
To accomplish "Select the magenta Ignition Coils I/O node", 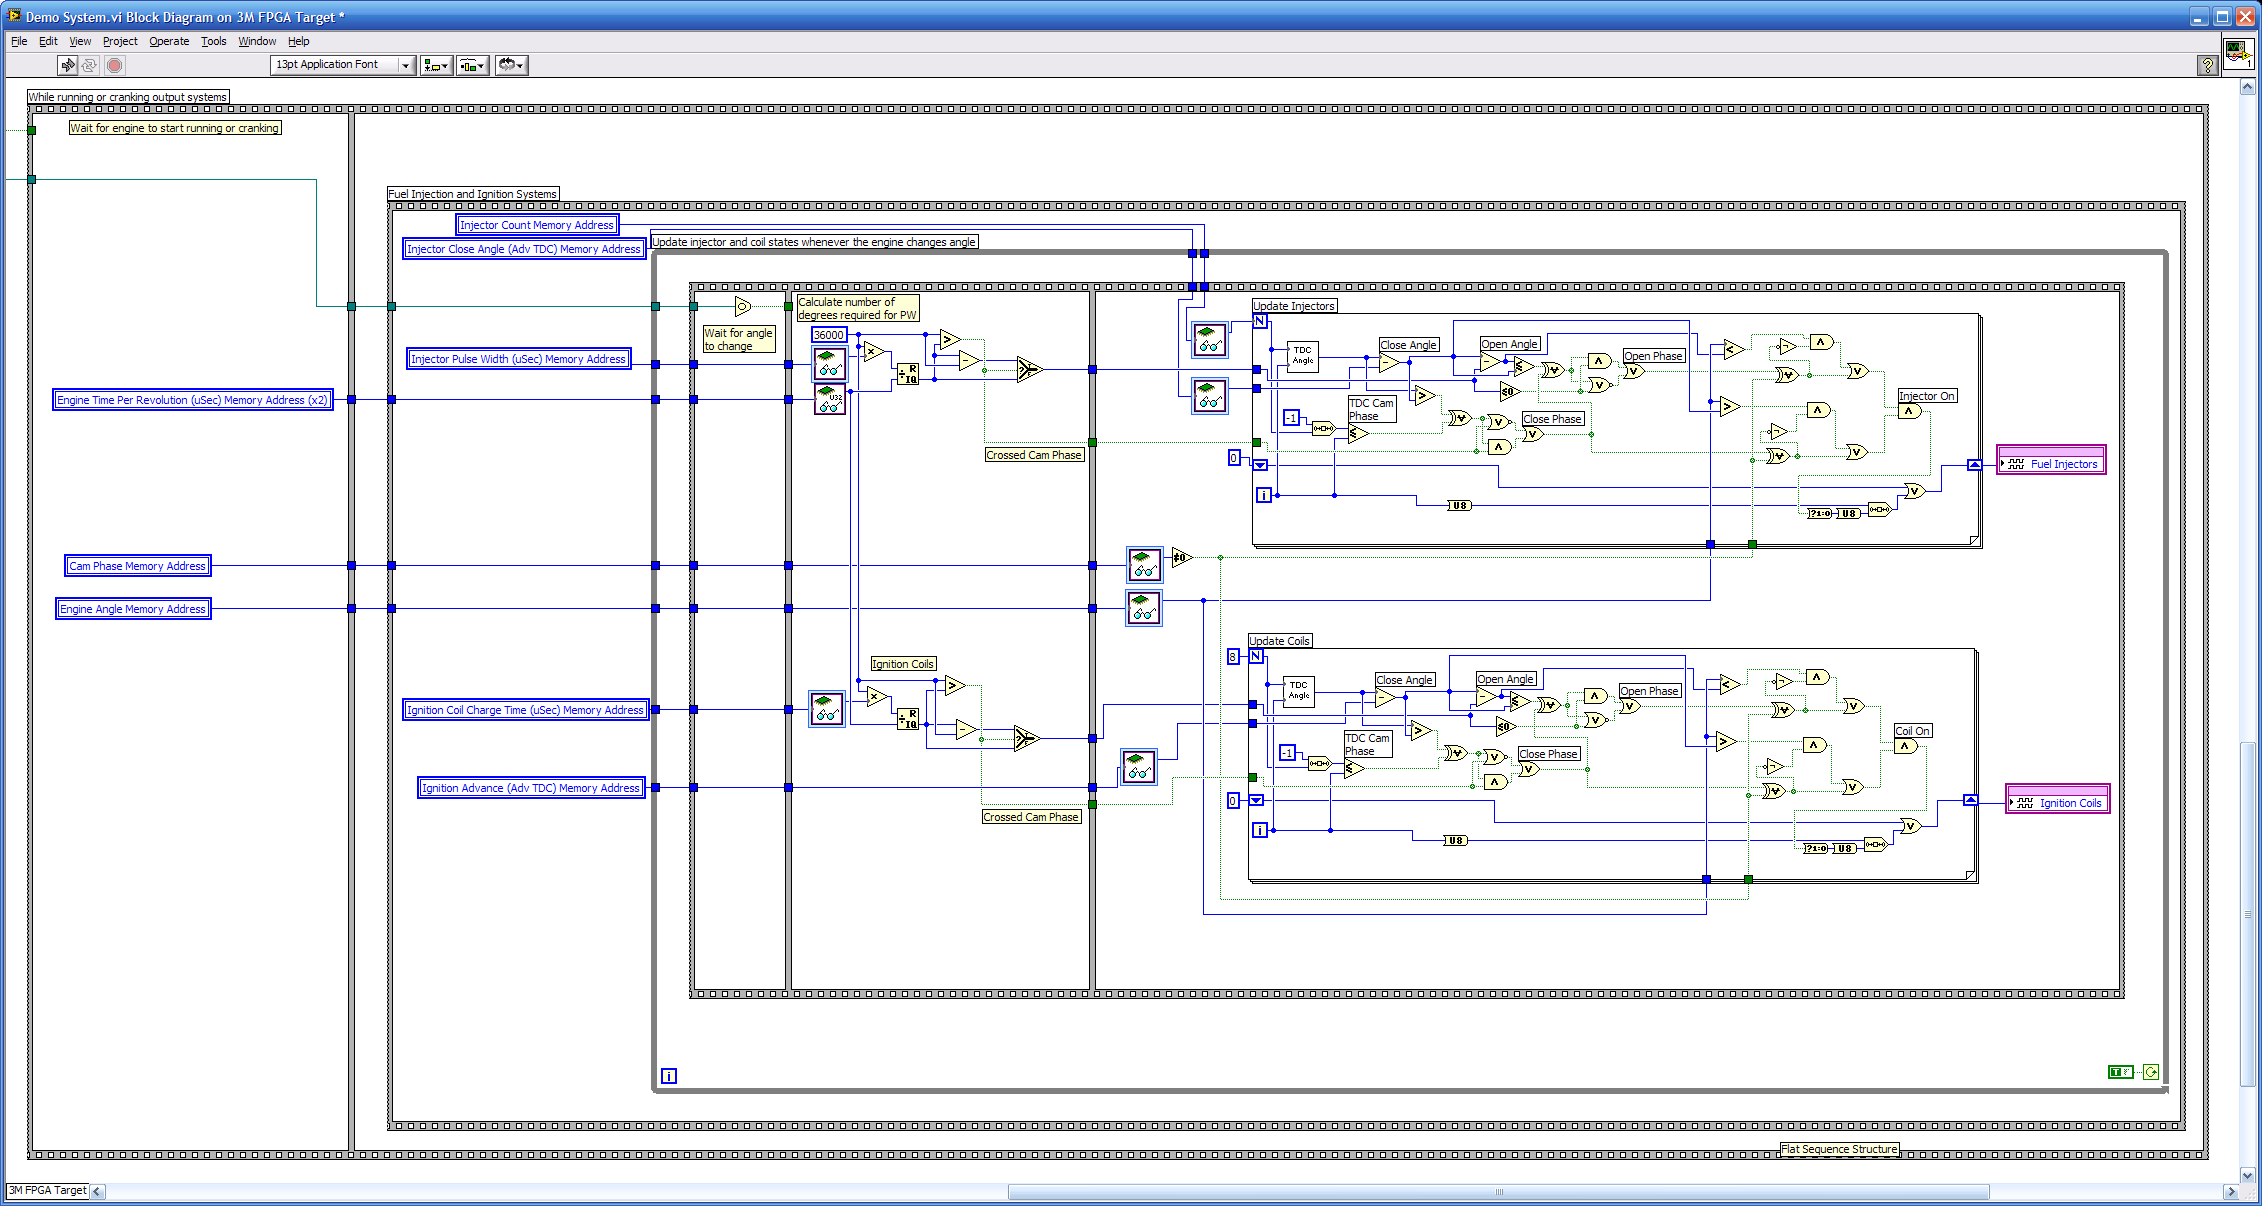I will [2058, 800].
